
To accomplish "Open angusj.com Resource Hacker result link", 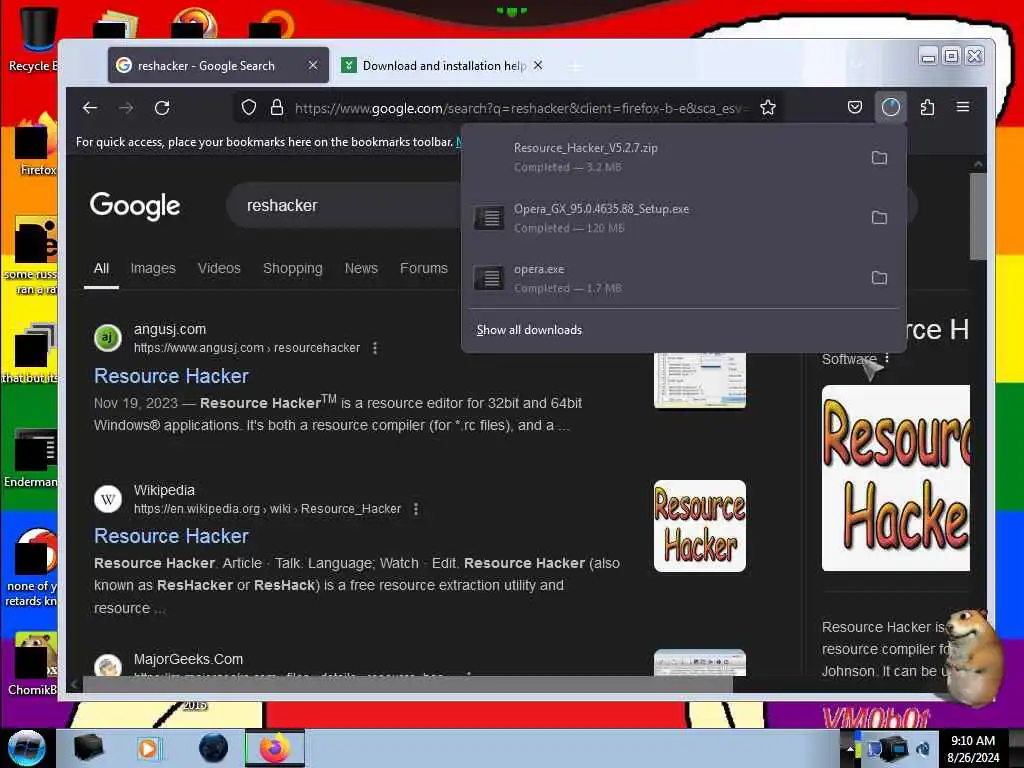I will click(171, 376).
